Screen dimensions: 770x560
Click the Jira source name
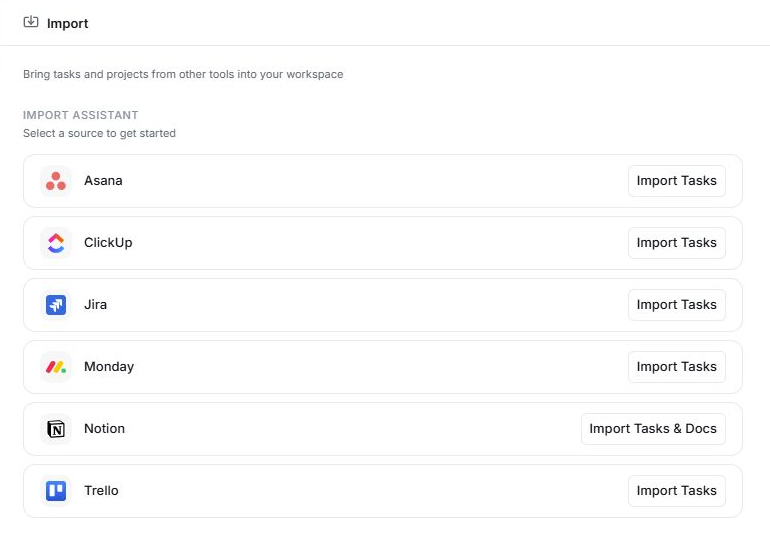coord(95,305)
